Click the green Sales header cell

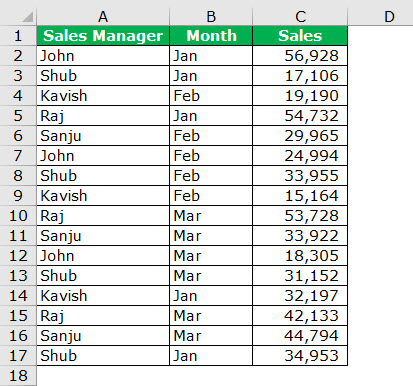coord(300,36)
